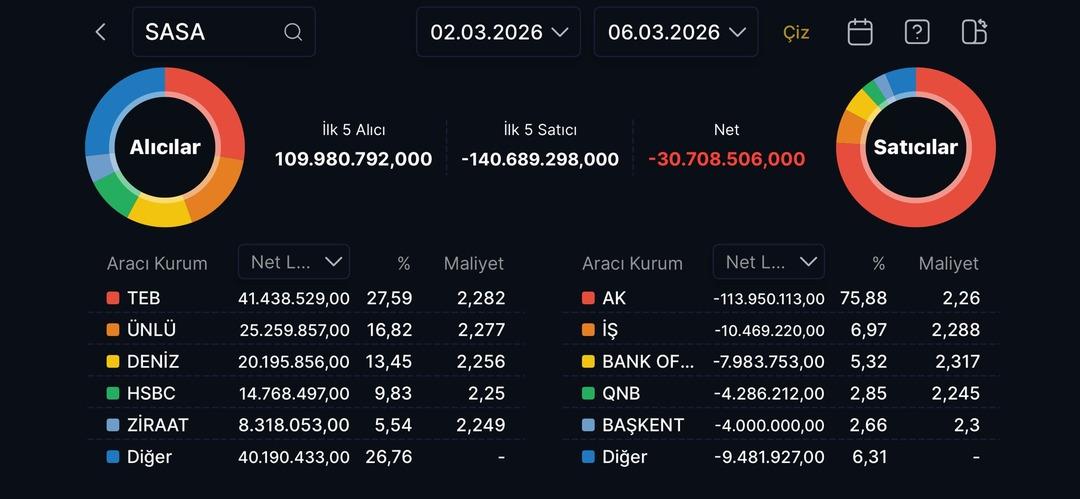Click the red swatch next to TEB

coord(113,298)
